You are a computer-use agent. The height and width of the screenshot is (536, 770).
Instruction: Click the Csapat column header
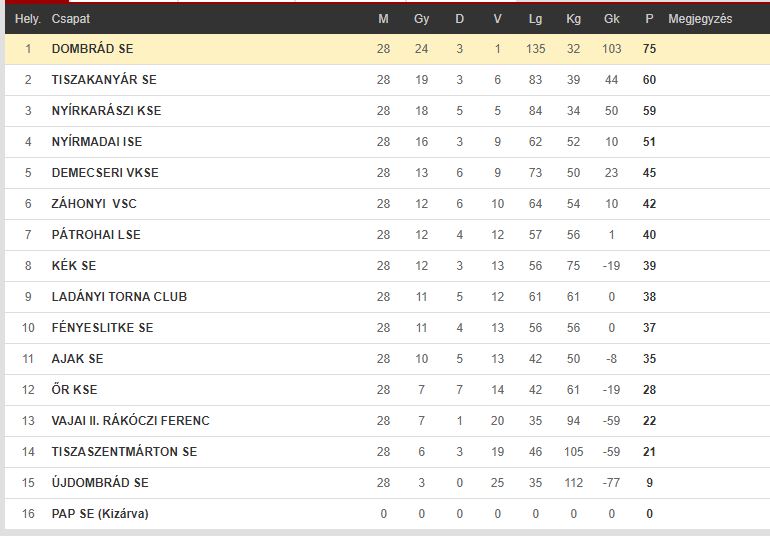[x=71, y=19]
